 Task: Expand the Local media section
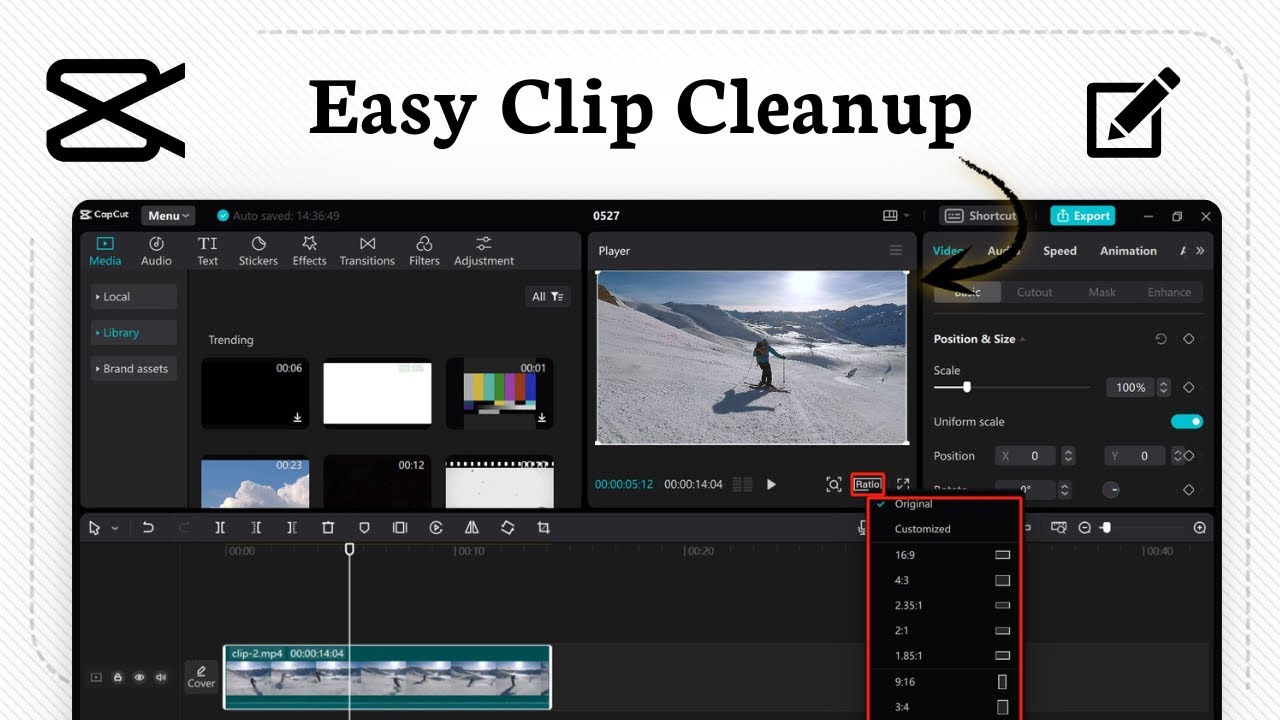click(134, 297)
